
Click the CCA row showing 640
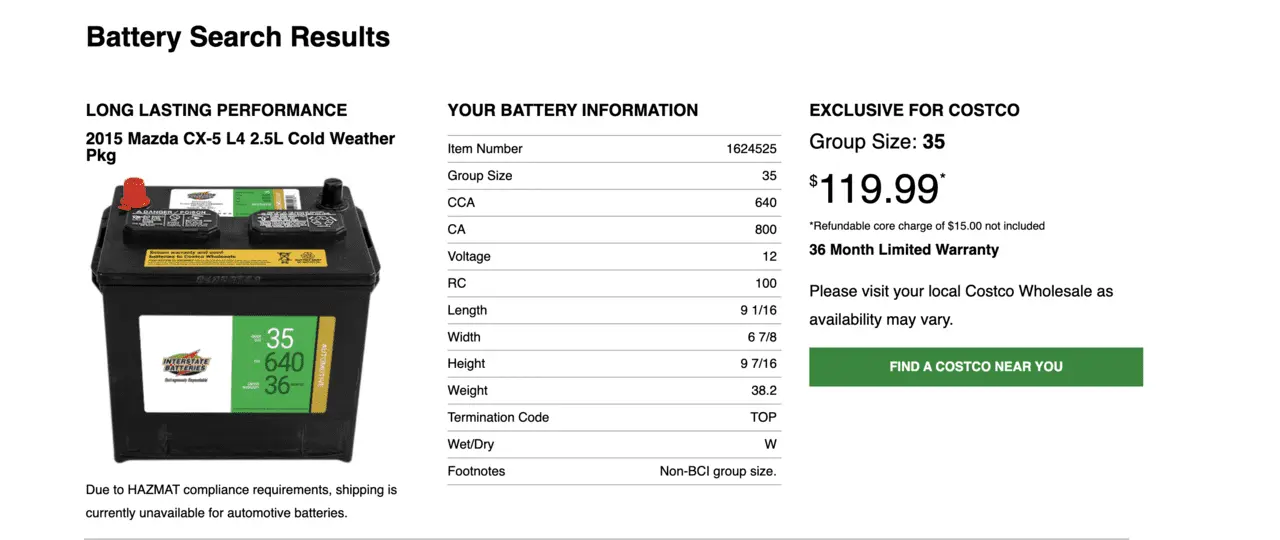[613, 203]
